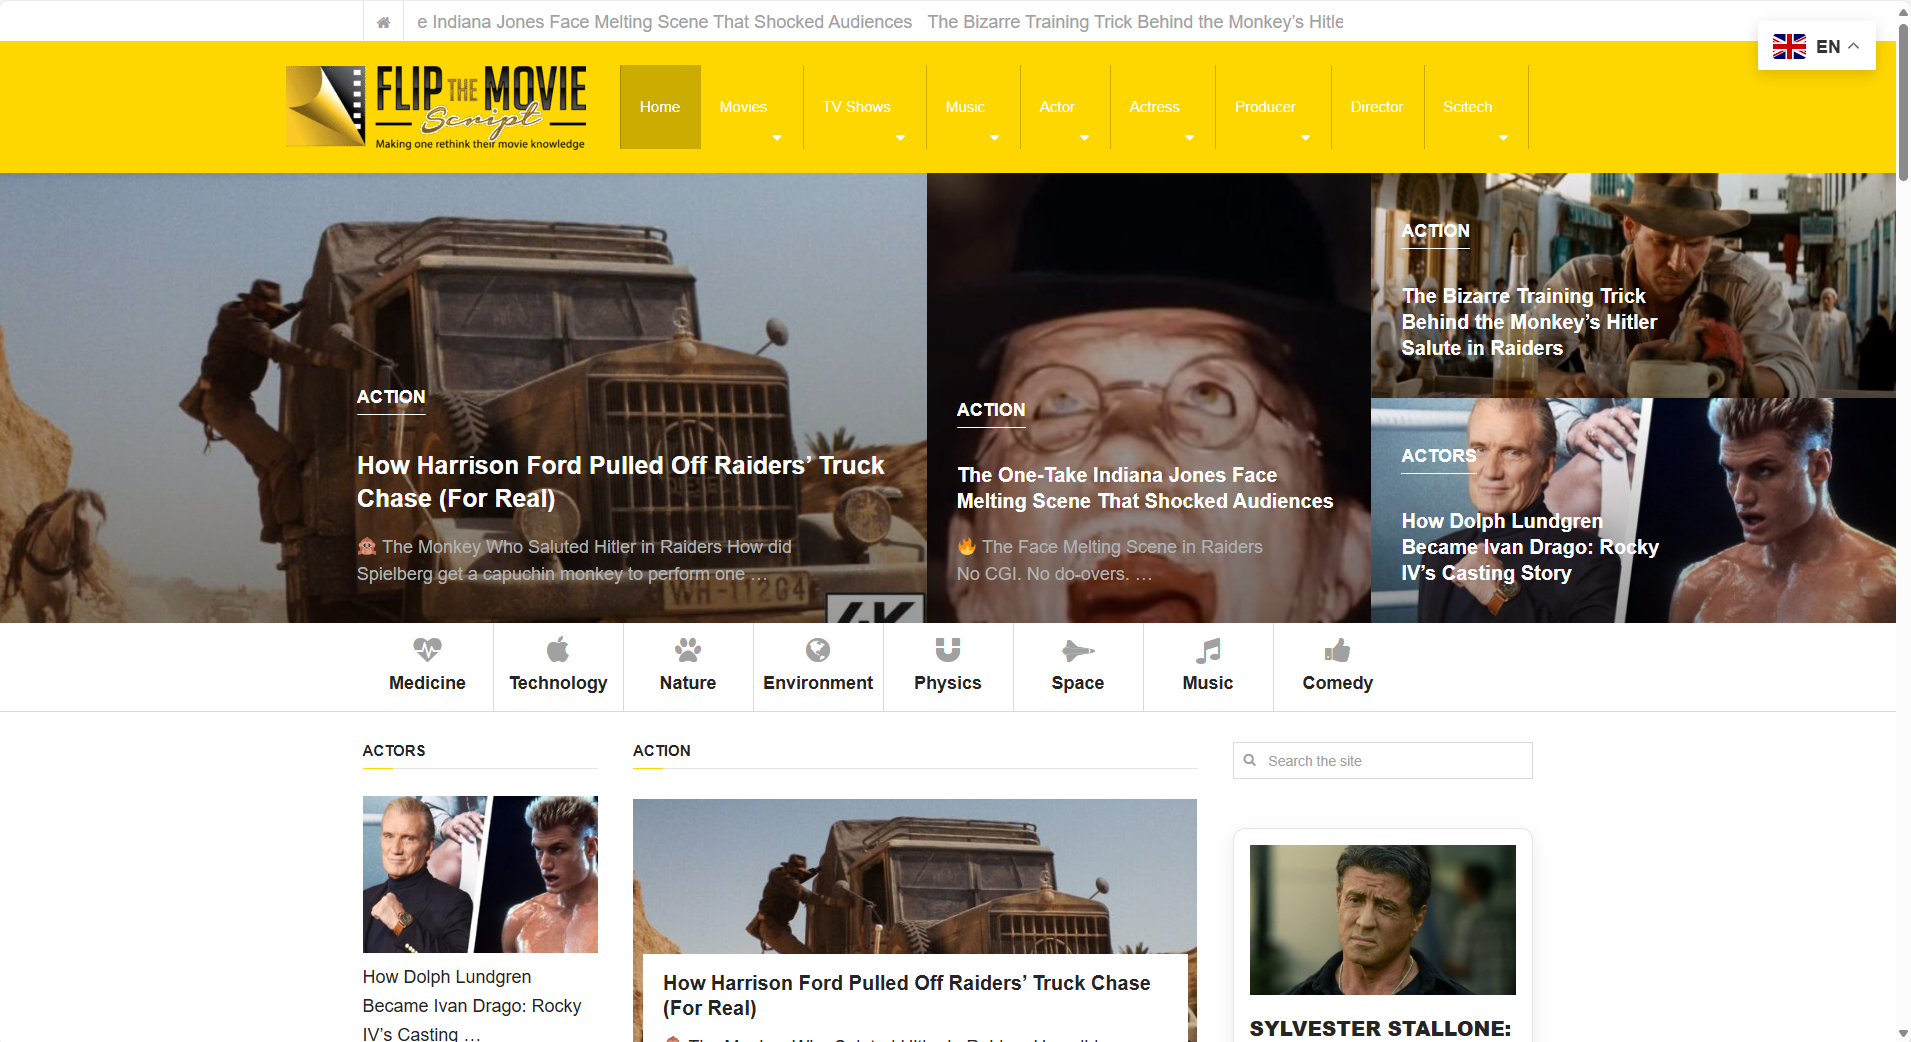
Task: Expand the Actor dropdown arrow
Action: click(x=1084, y=138)
